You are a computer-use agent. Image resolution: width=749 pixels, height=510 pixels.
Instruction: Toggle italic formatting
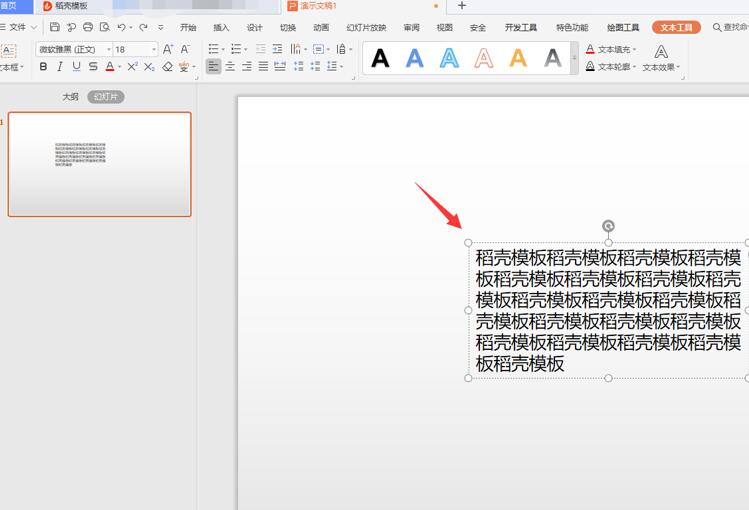tap(60, 66)
